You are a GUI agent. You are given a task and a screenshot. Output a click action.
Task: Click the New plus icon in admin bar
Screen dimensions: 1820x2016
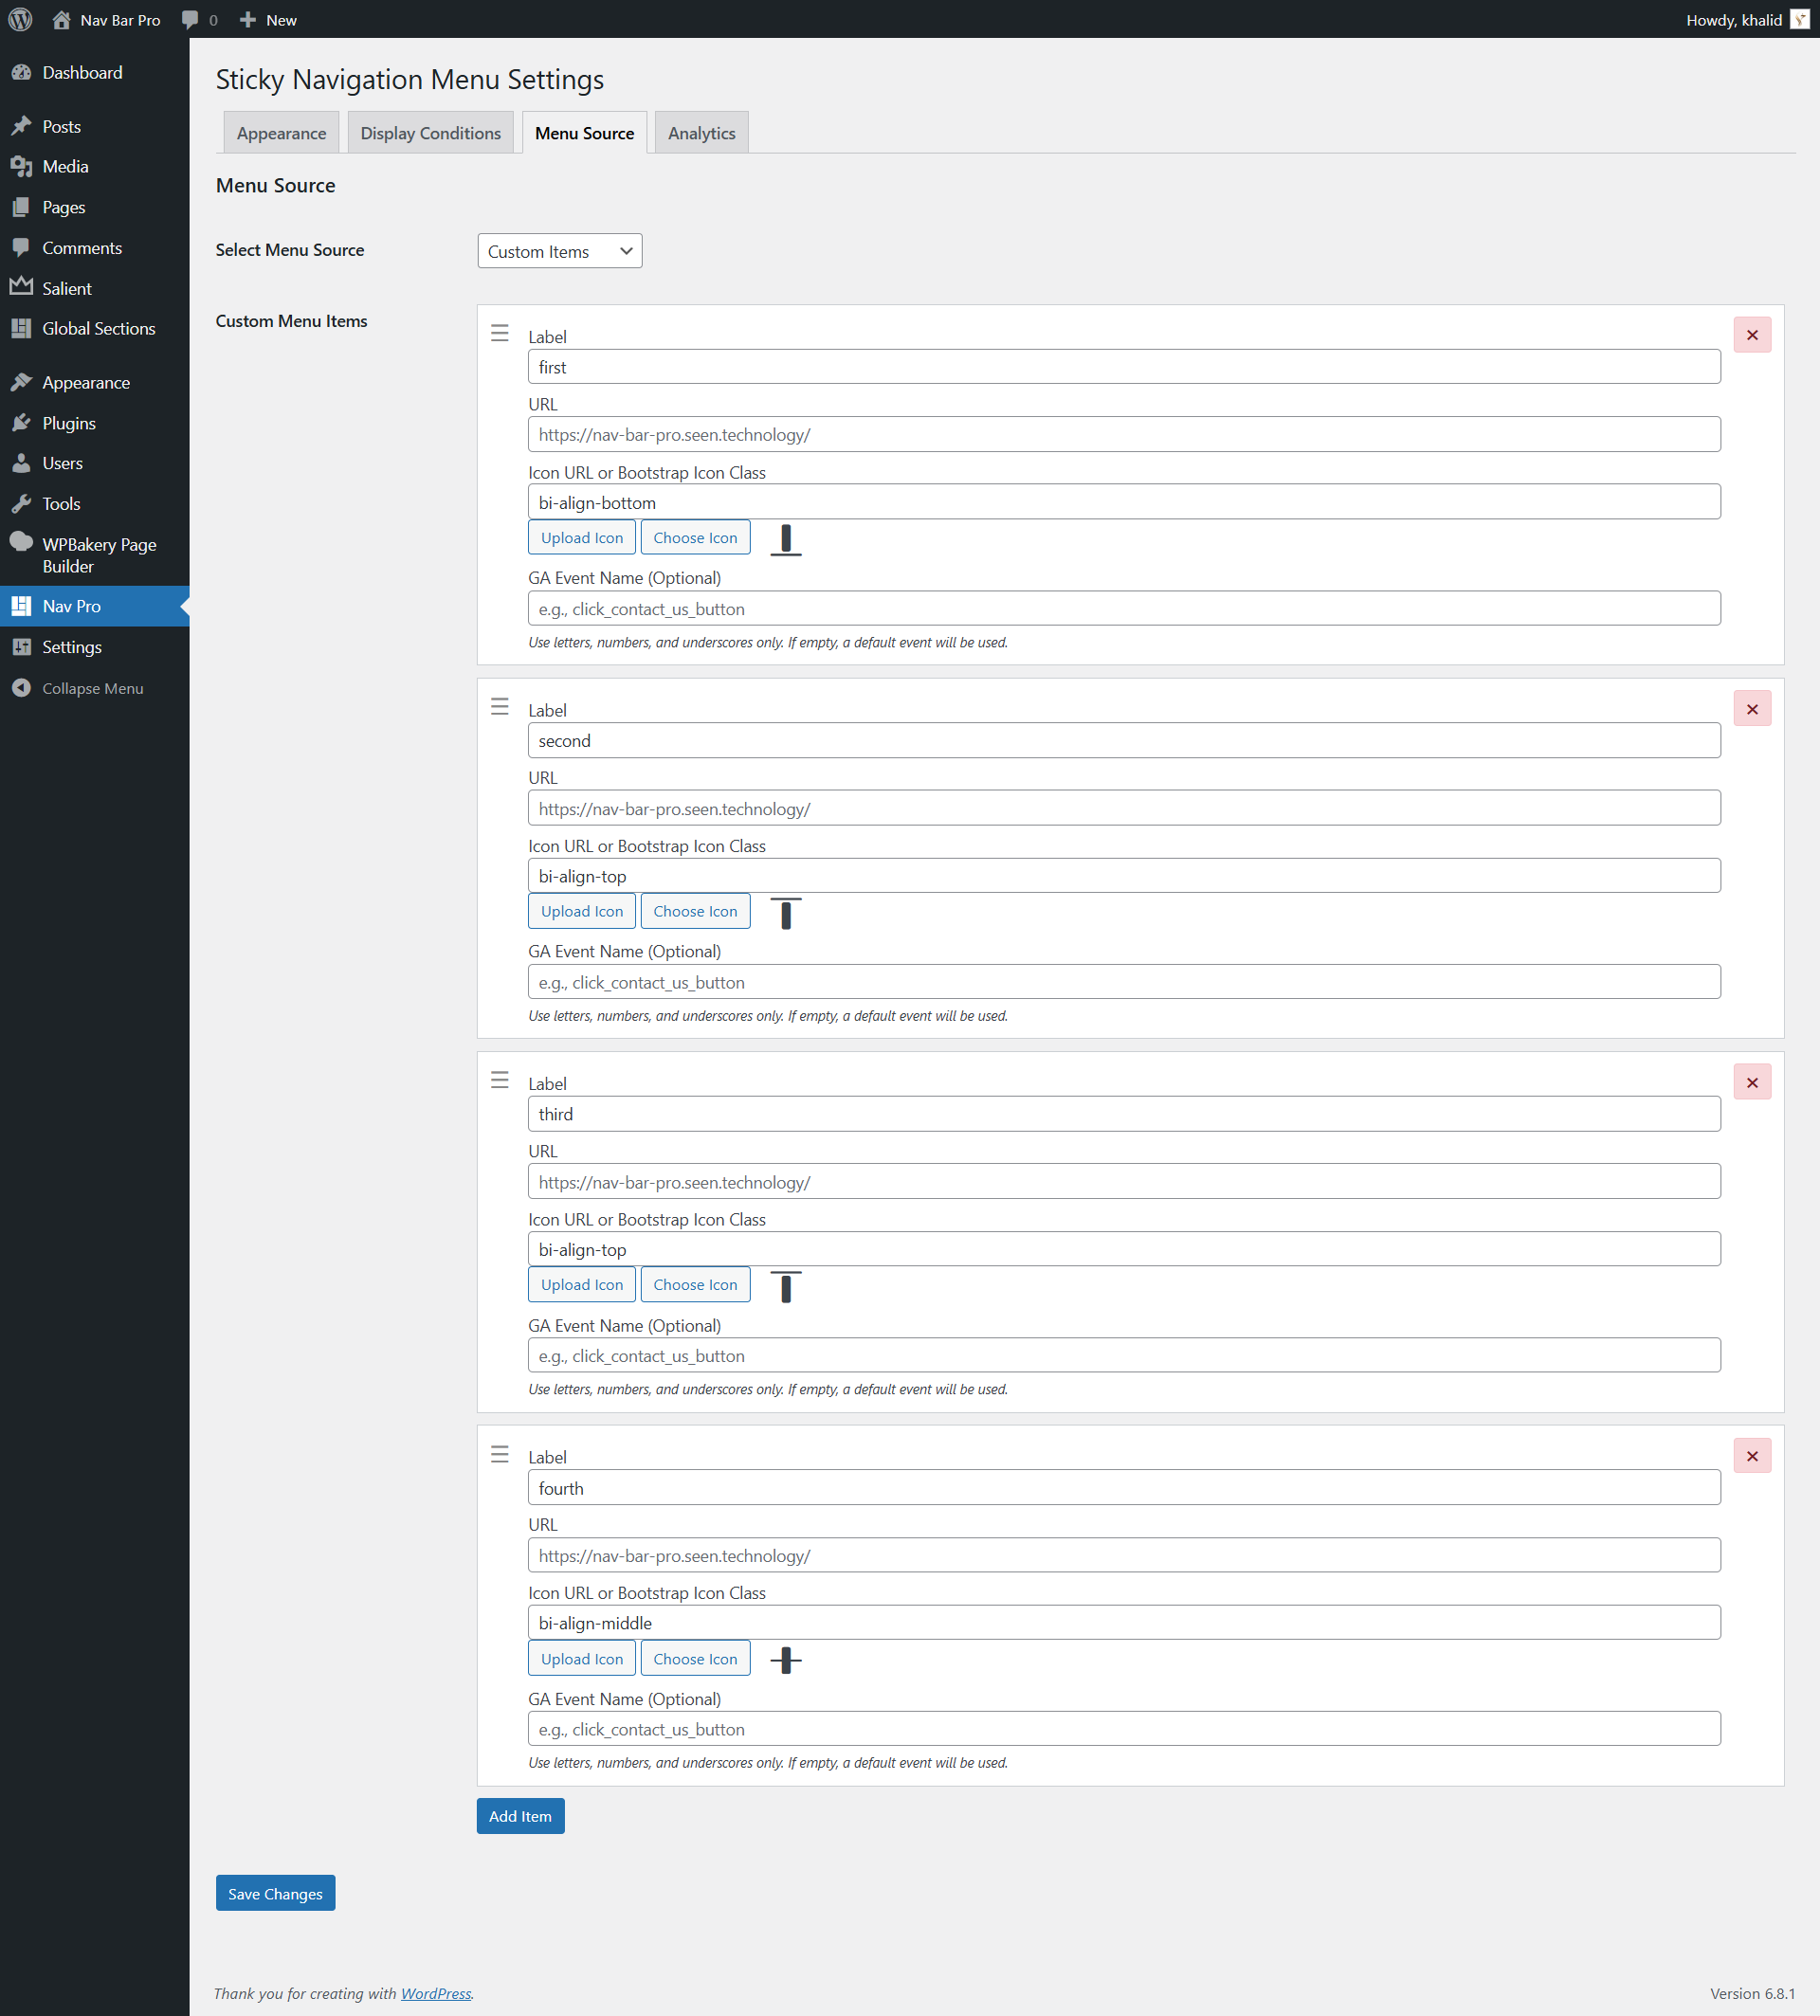coord(248,19)
